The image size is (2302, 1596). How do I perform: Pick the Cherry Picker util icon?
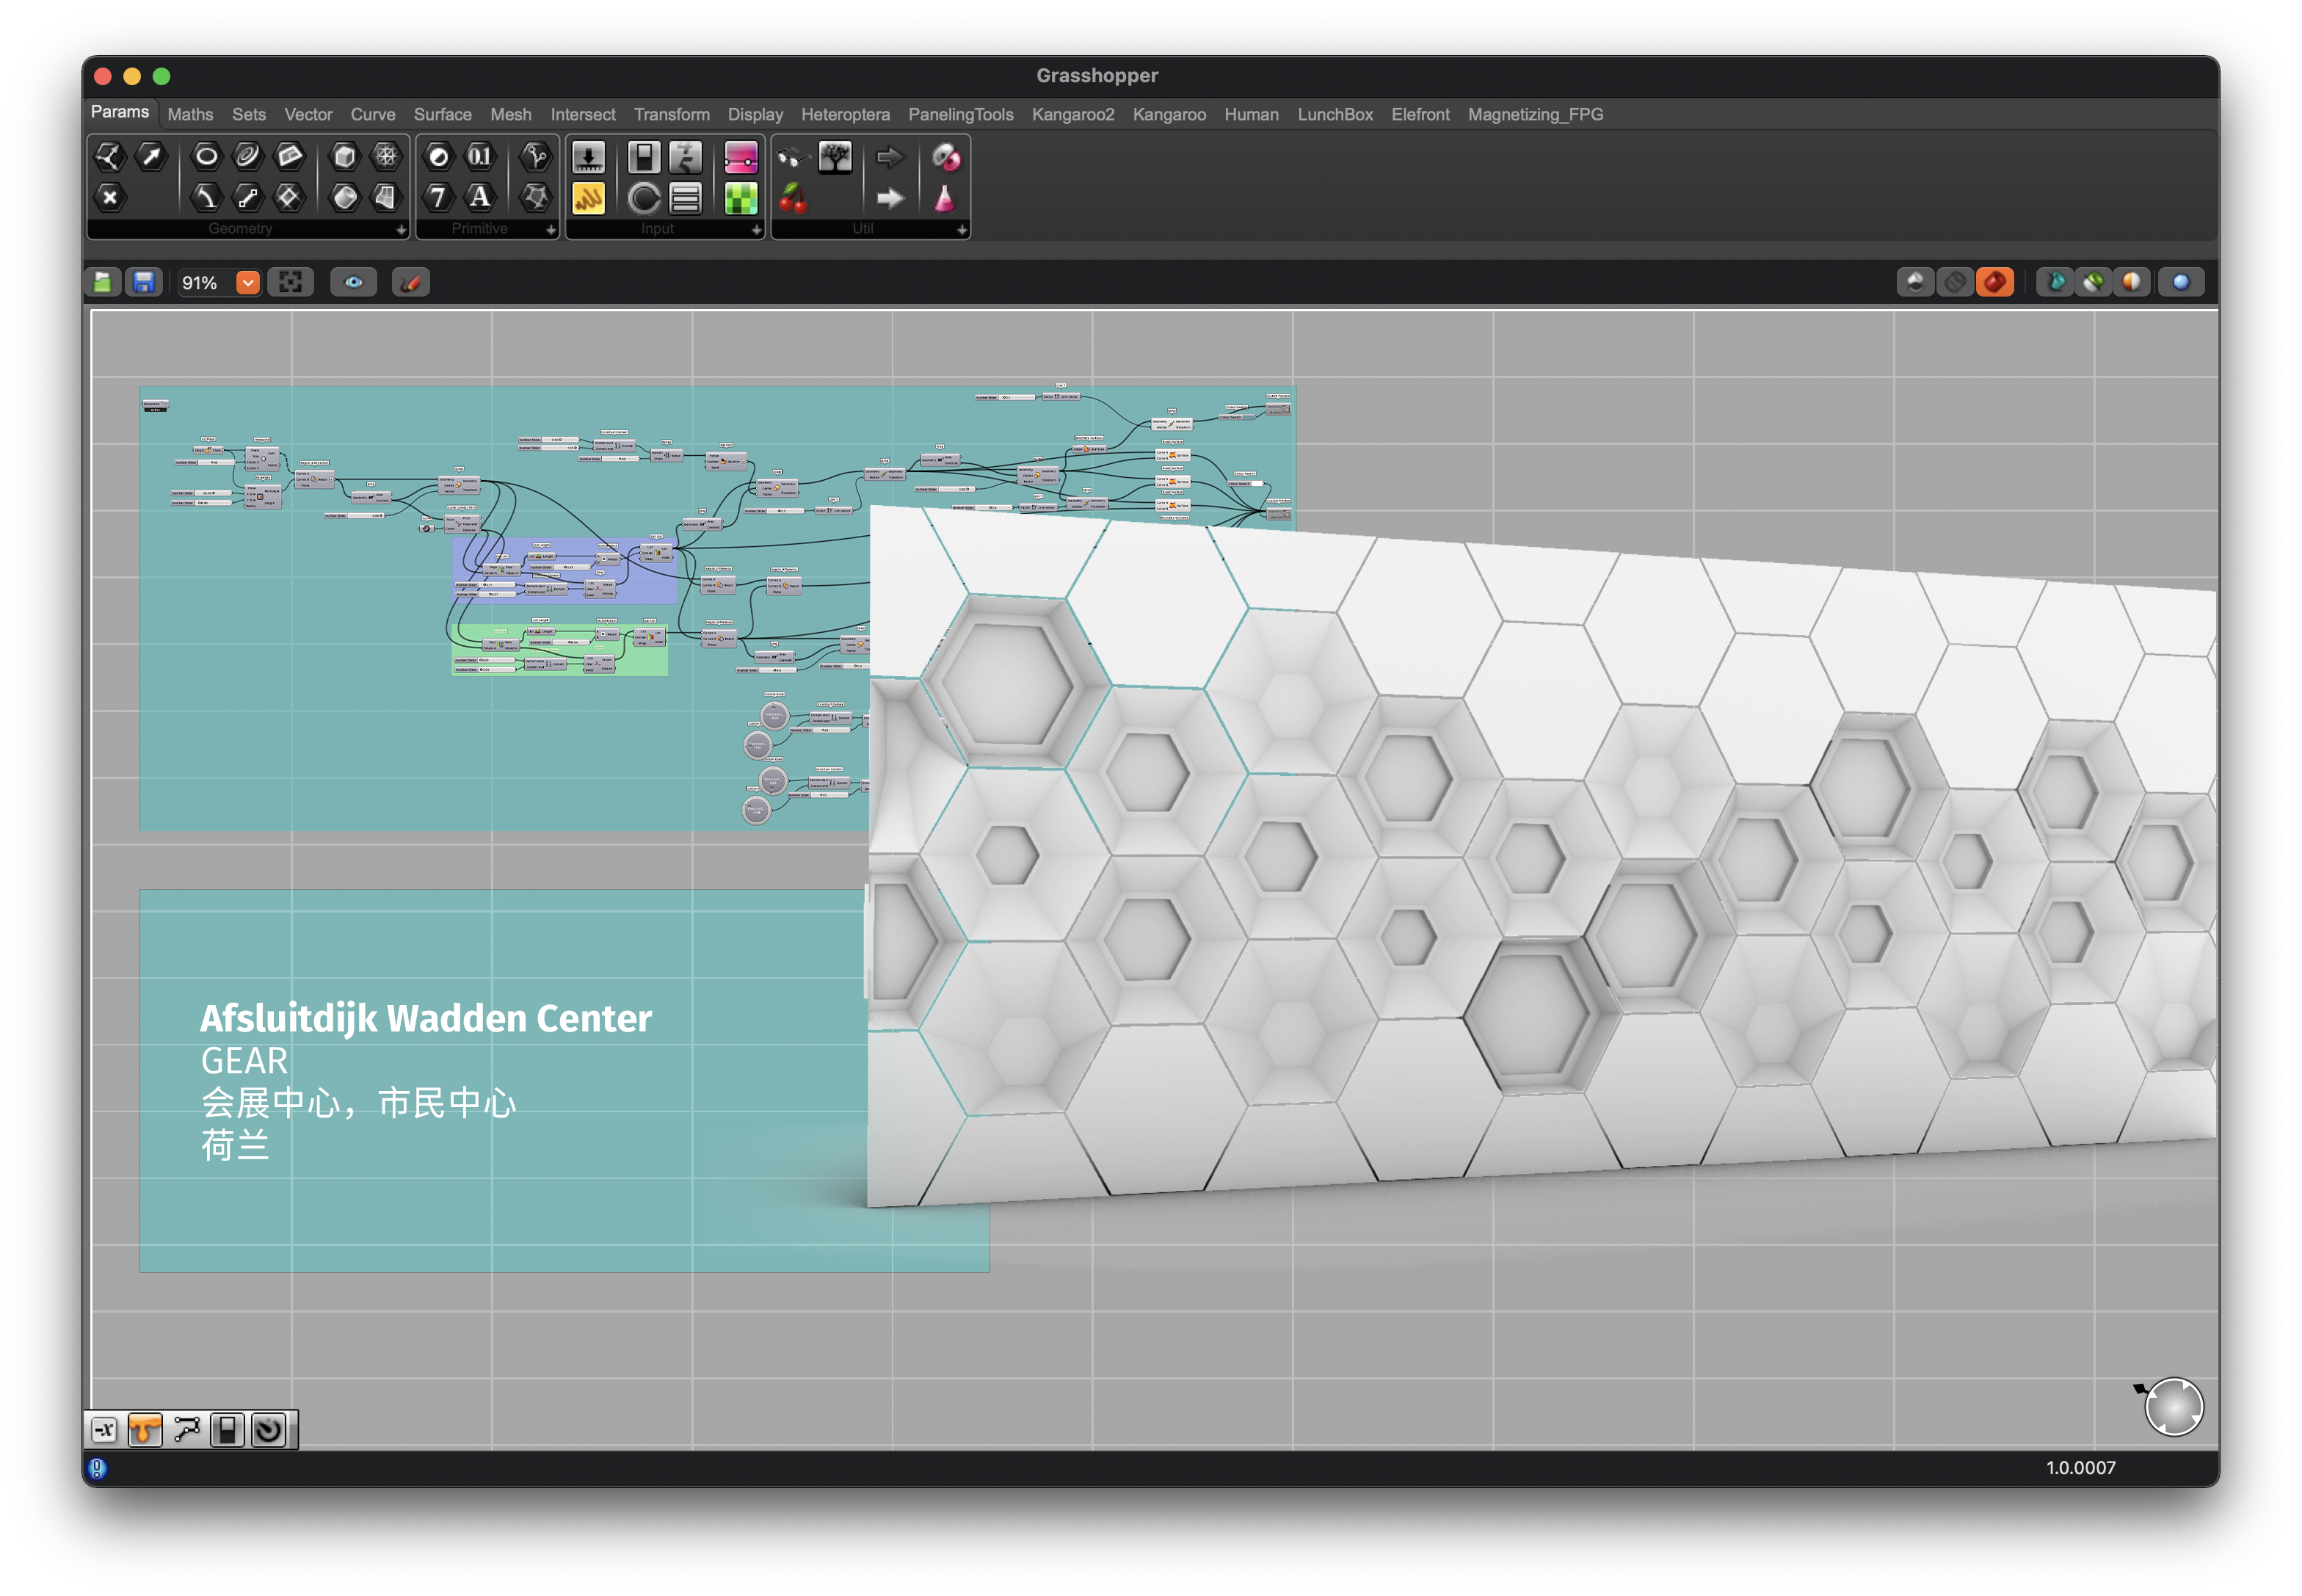click(793, 198)
